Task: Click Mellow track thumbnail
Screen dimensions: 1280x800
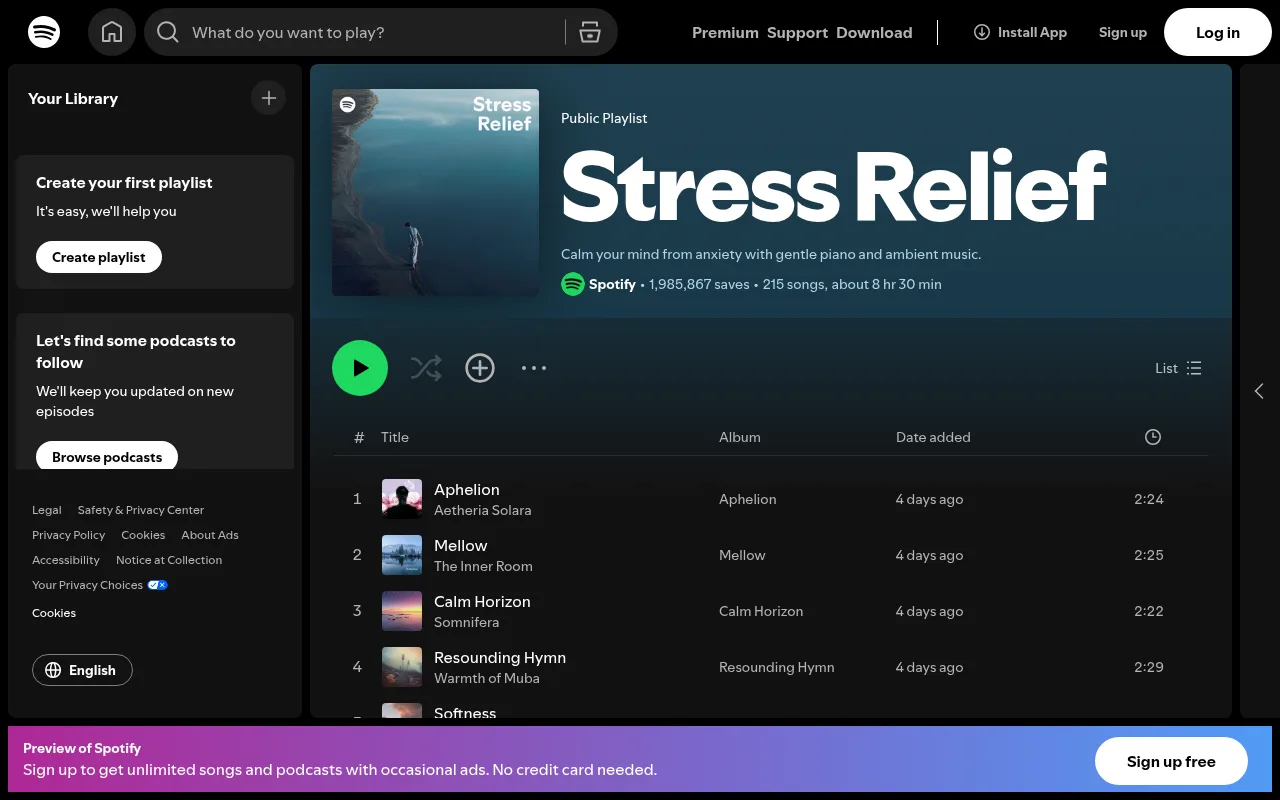Action: click(x=402, y=555)
